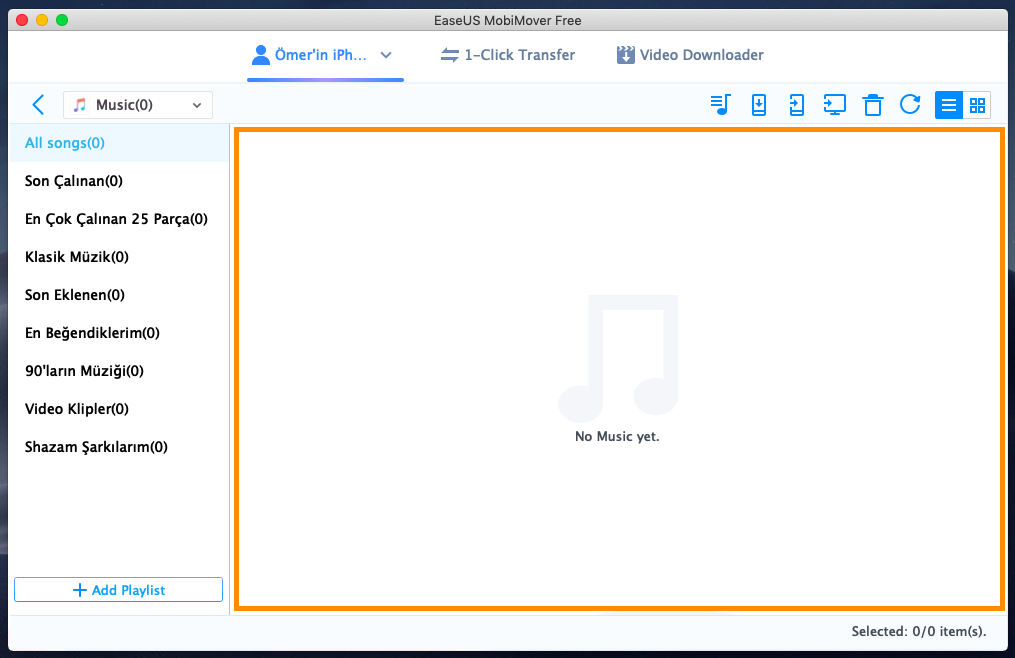Select the Shazam Şarkılarım(0) playlist
The width and height of the screenshot is (1015, 658).
coord(96,447)
